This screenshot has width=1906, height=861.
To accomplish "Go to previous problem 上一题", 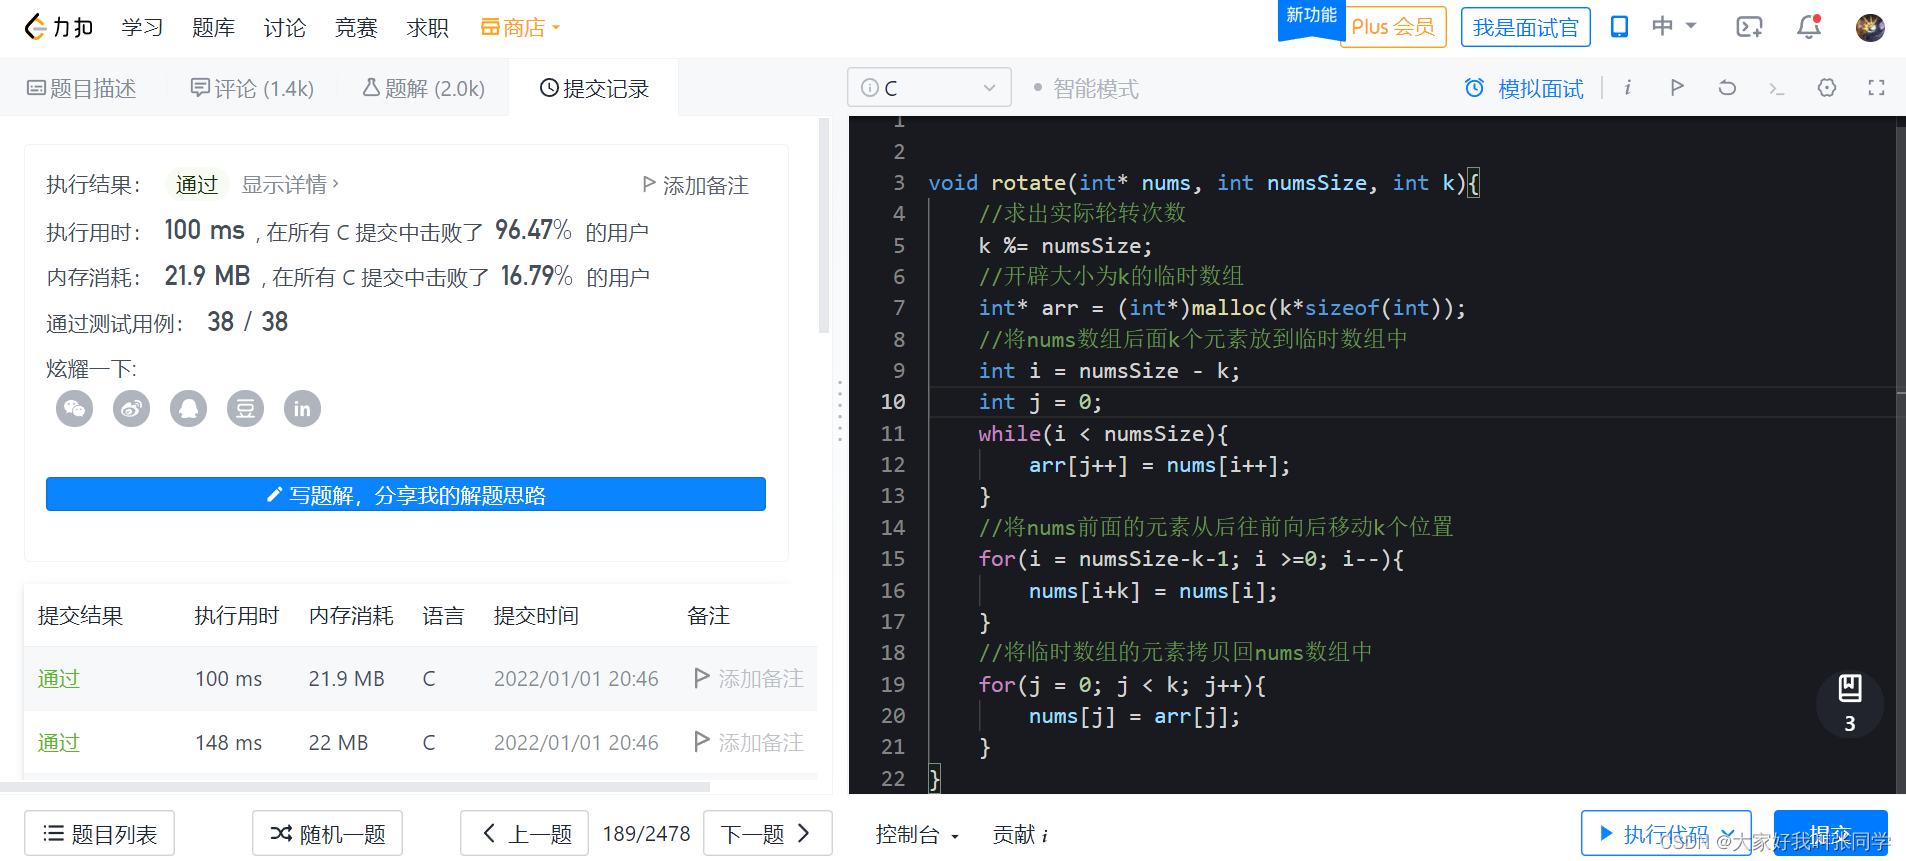I will [524, 833].
